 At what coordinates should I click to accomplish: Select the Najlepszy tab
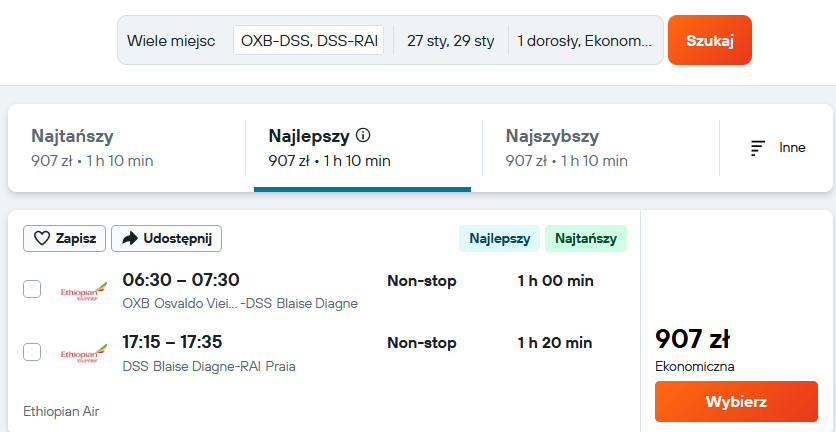(x=364, y=148)
